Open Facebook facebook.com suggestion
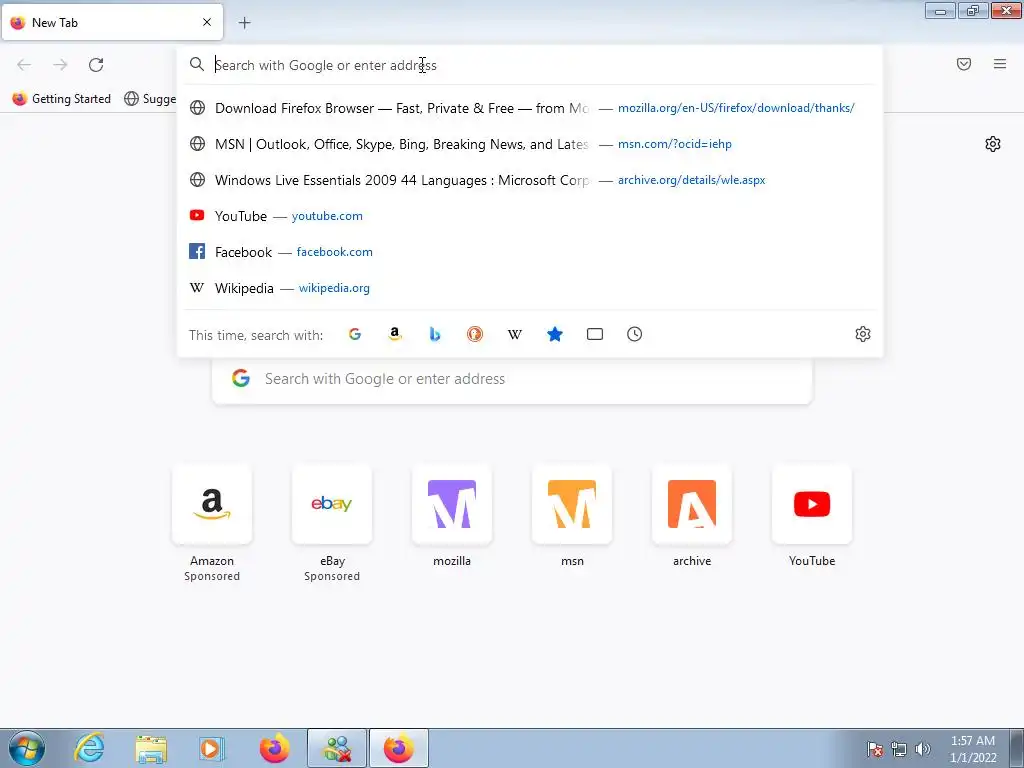The height and width of the screenshot is (768, 1024). 530,251
